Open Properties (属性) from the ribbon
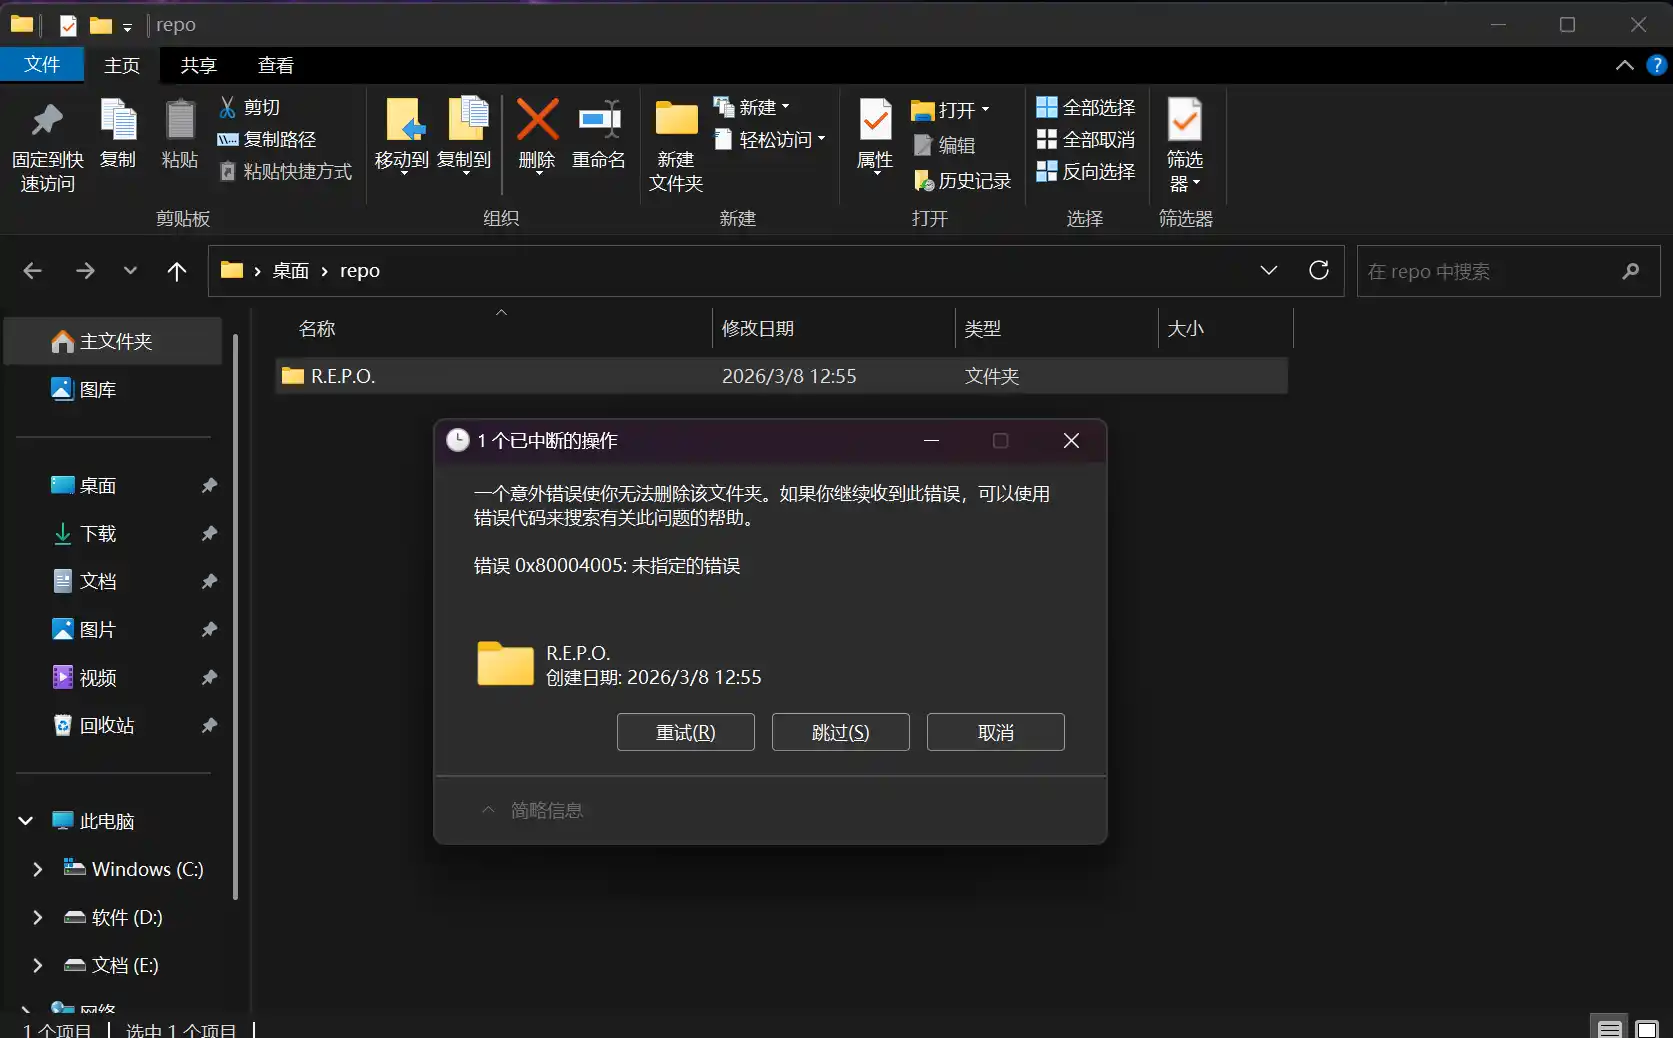The width and height of the screenshot is (1673, 1038). click(x=875, y=121)
